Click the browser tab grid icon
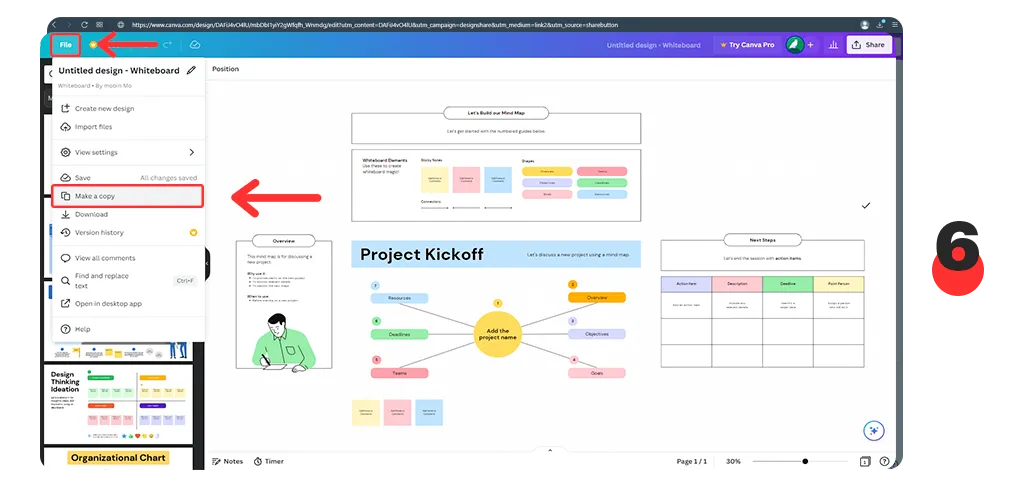The image size is (1018, 499). [99, 25]
